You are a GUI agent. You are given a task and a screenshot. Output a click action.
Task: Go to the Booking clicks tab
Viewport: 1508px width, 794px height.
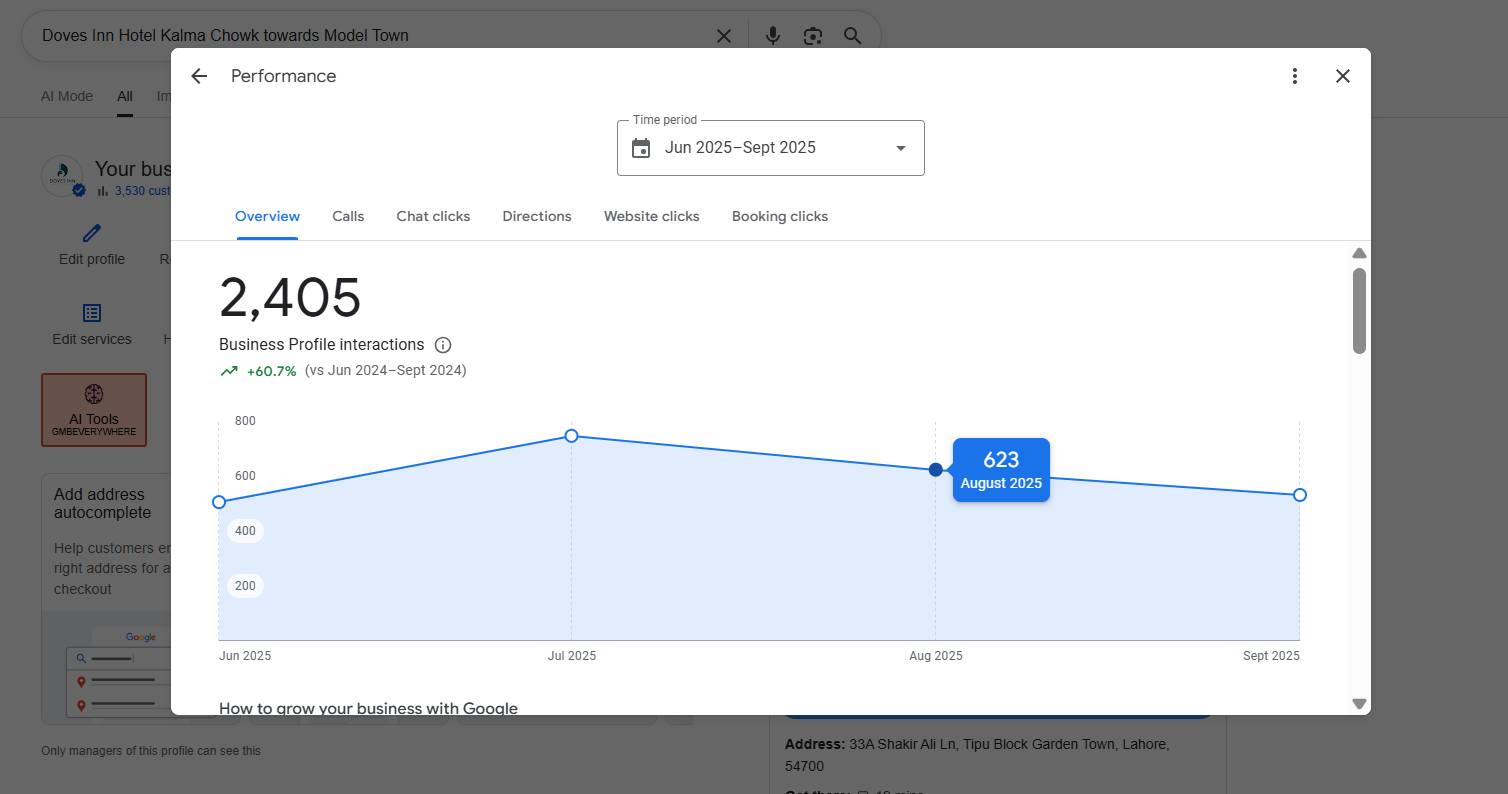pyautogui.click(x=780, y=216)
